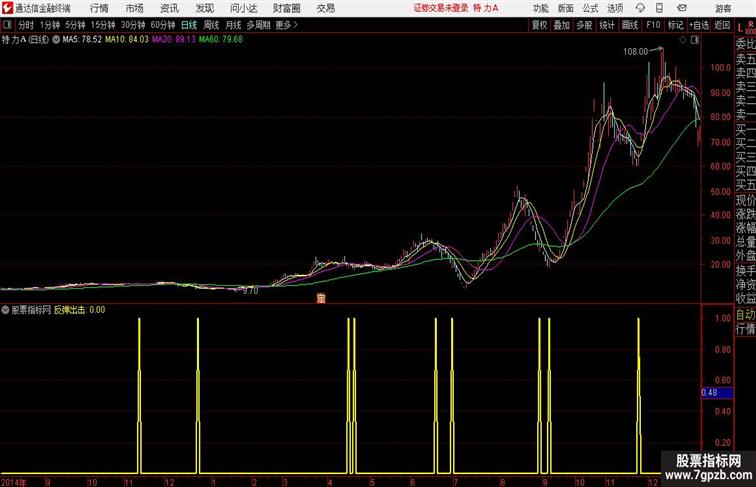Image resolution: width=756 pixels, height=487 pixels.
Task: Open the 股票指标网 indicator round dropdown
Action: tap(5, 310)
